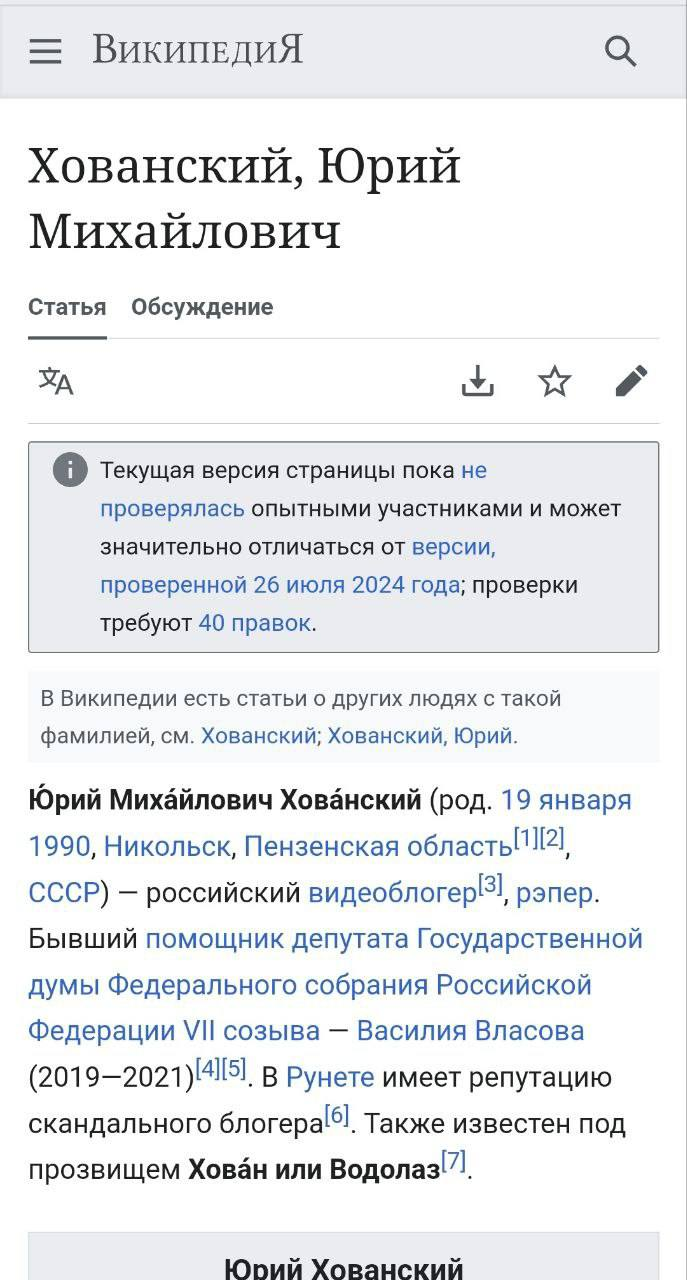Select the Статья tab
Viewport: 687px width, 1280px height.
pyautogui.click(x=67, y=307)
